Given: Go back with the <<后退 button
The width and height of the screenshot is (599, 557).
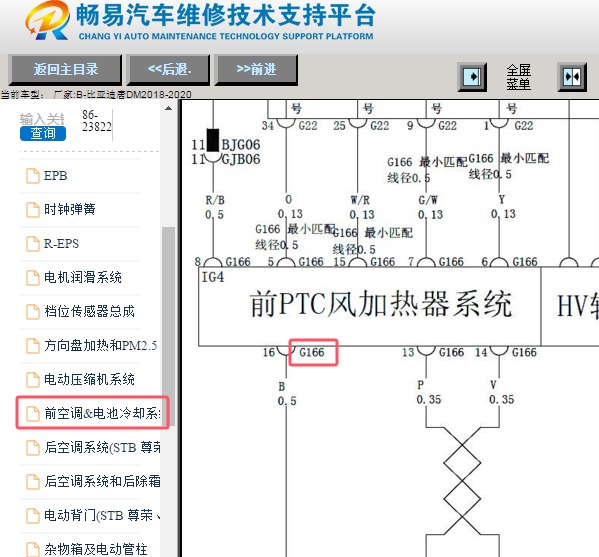Looking at the screenshot, I should click(168, 70).
